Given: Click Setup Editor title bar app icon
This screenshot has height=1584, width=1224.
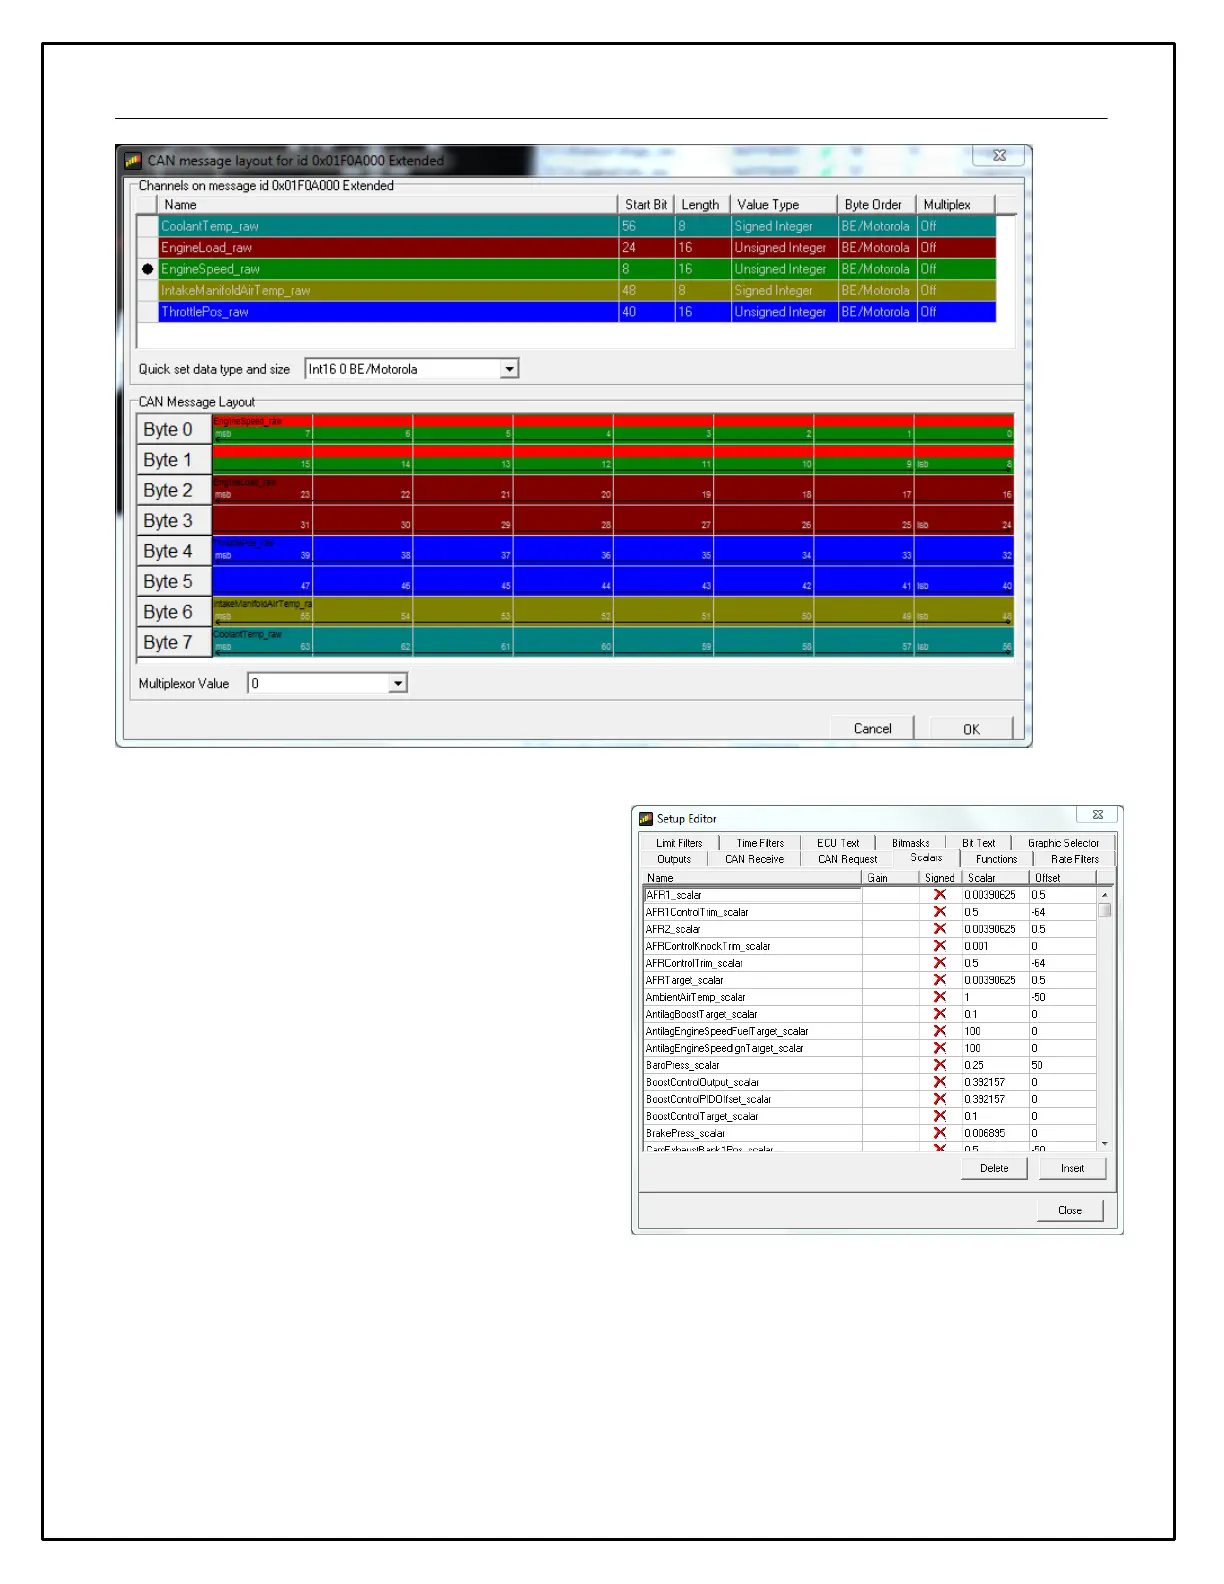Looking at the screenshot, I should click(646, 818).
